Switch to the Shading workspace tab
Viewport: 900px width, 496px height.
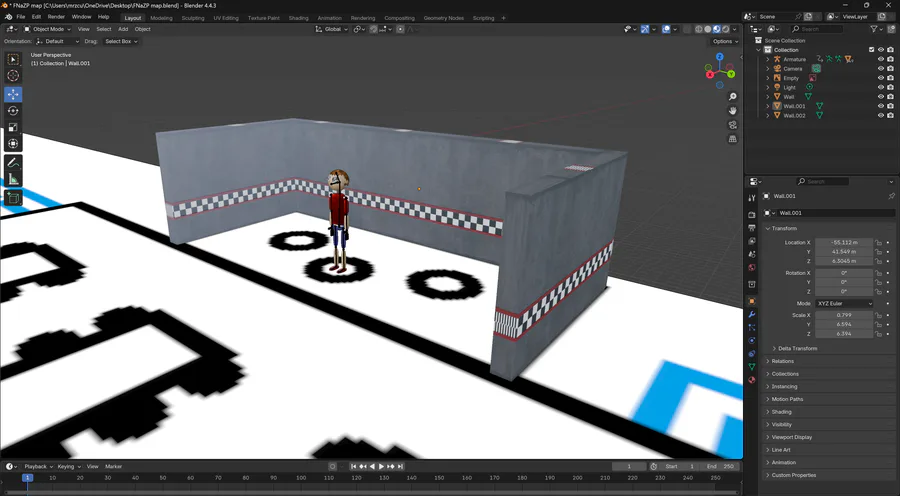tap(298, 18)
